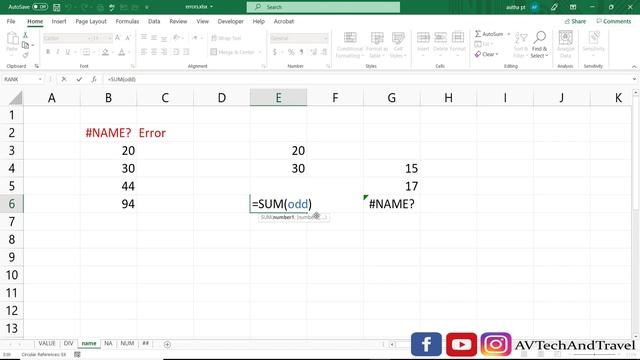640x360 pixels.
Task: Click the AutoSum button
Action: click(489, 34)
